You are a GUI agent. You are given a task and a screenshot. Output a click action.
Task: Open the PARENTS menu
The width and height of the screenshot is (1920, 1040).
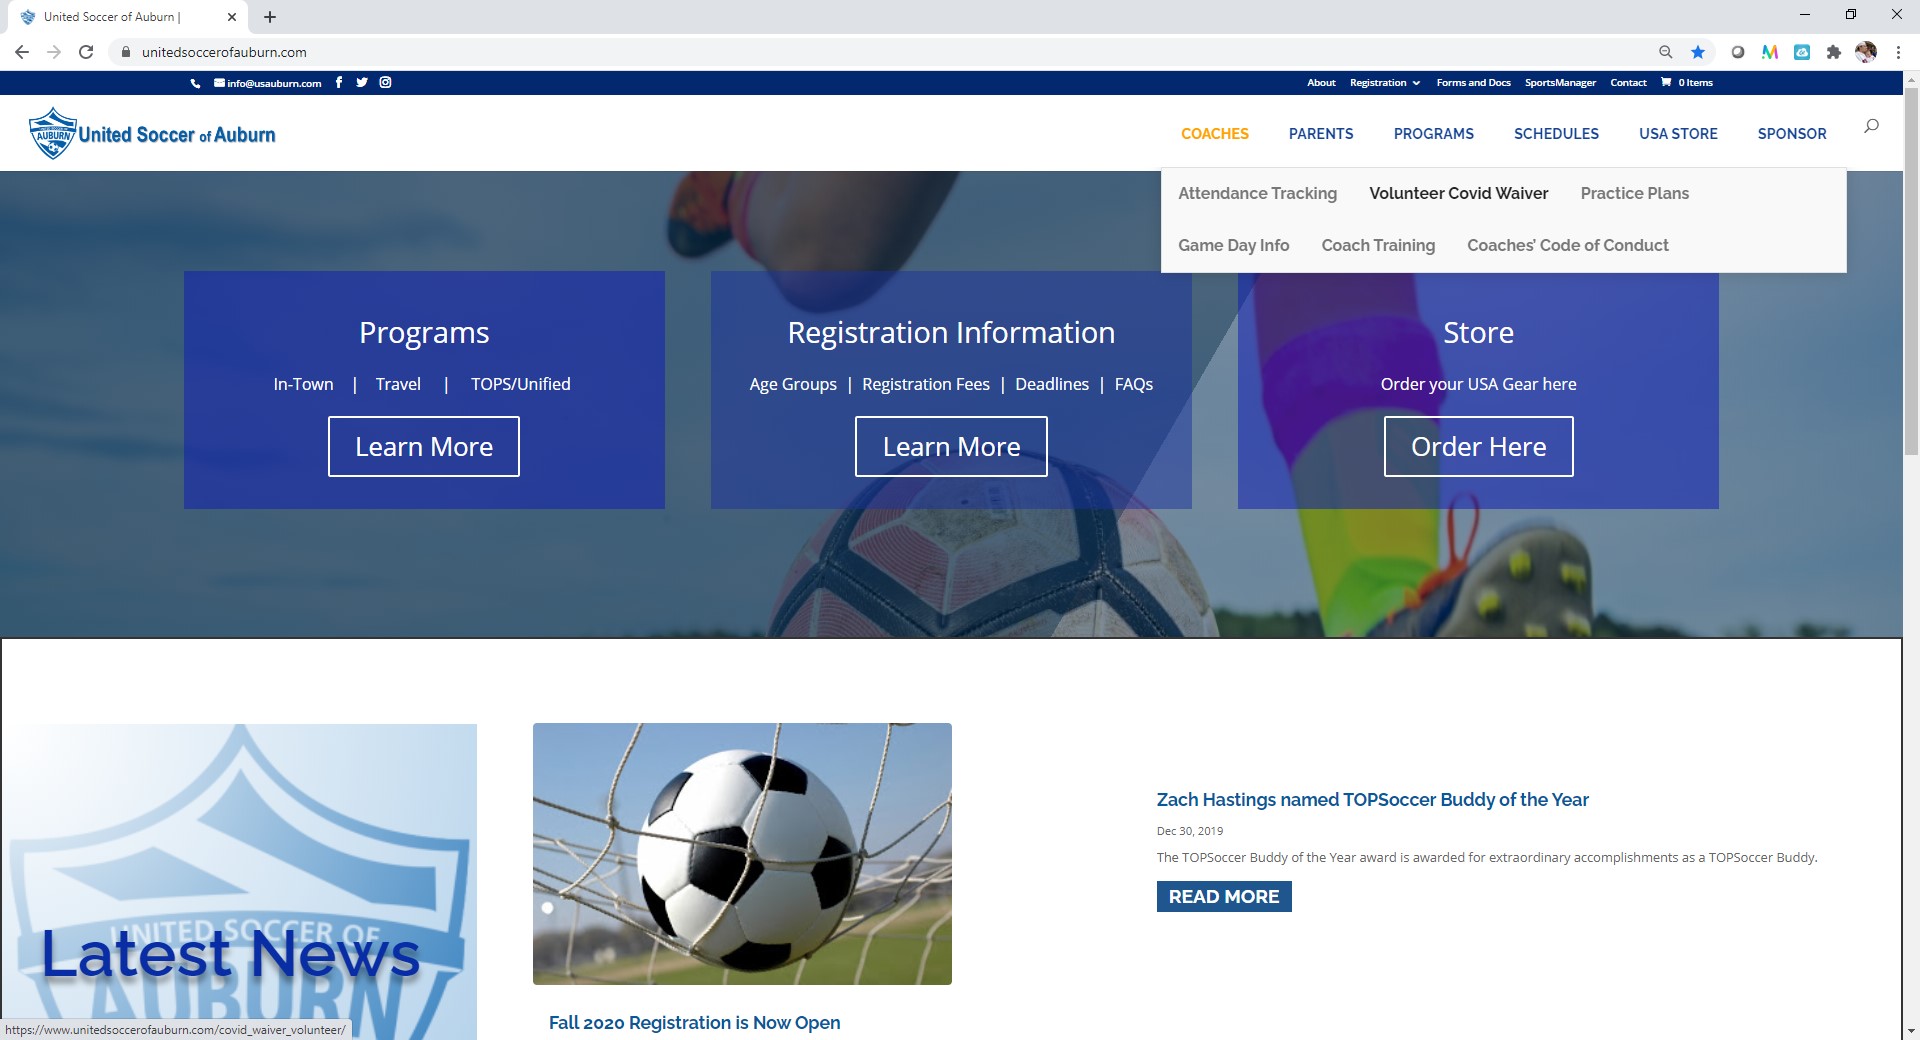[x=1321, y=134]
